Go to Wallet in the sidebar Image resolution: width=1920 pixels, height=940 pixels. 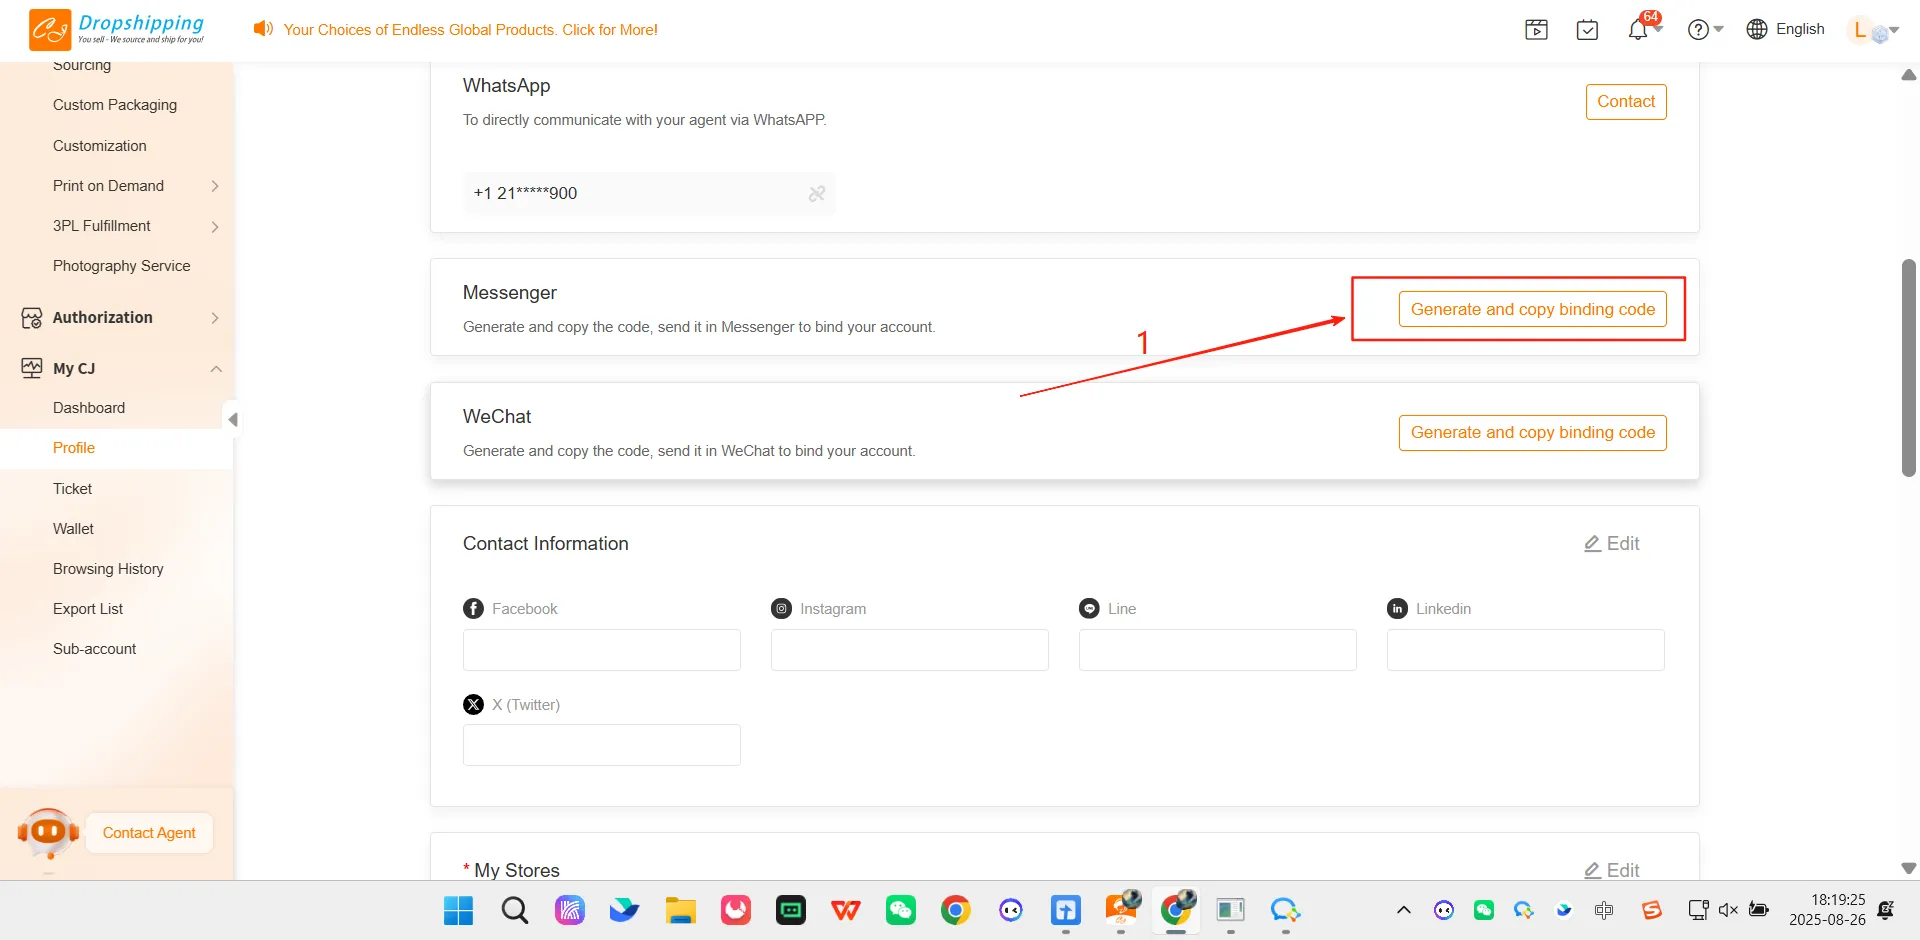(73, 529)
